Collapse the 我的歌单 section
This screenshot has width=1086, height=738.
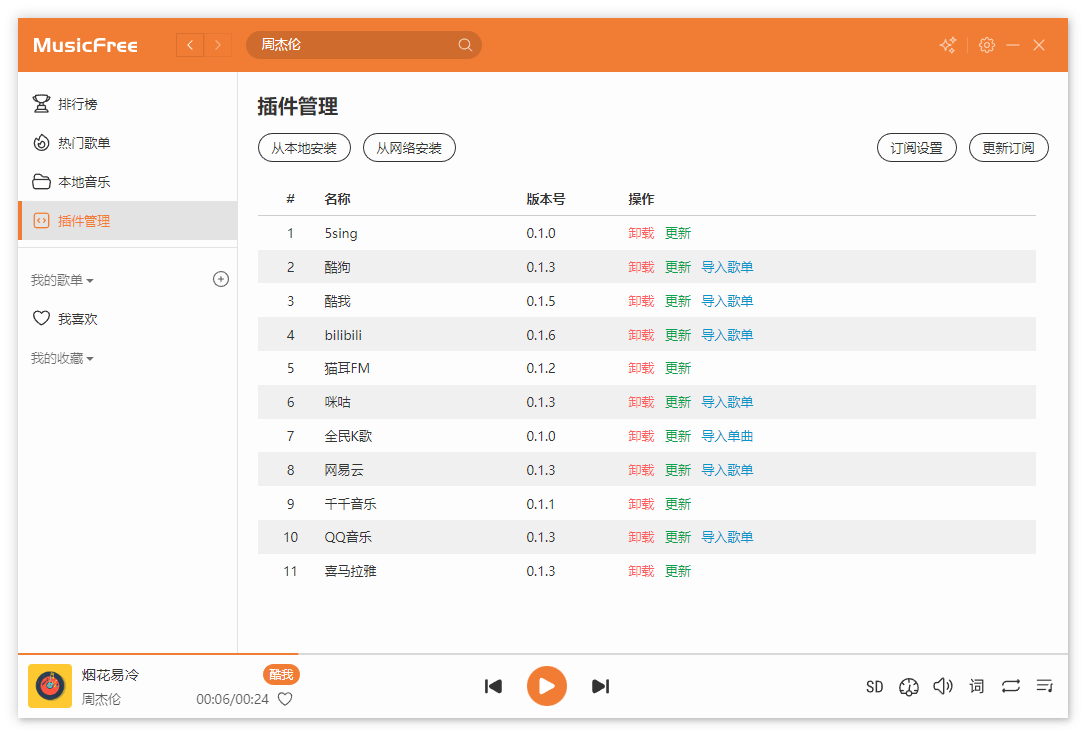(x=62, y=280)
